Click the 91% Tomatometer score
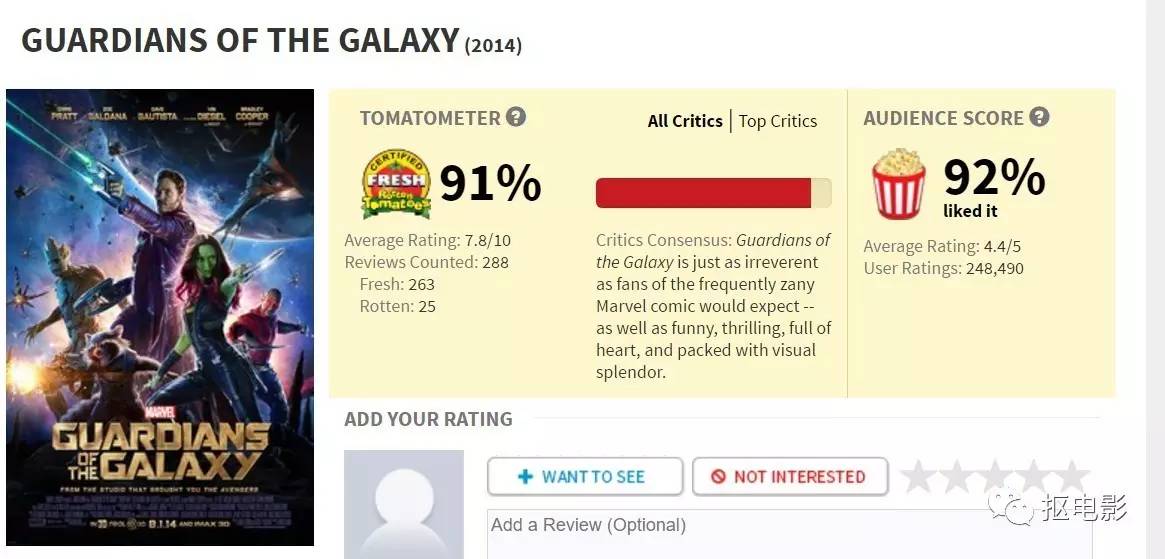This screenshot has height=559, width=1165. coord(490,184)
